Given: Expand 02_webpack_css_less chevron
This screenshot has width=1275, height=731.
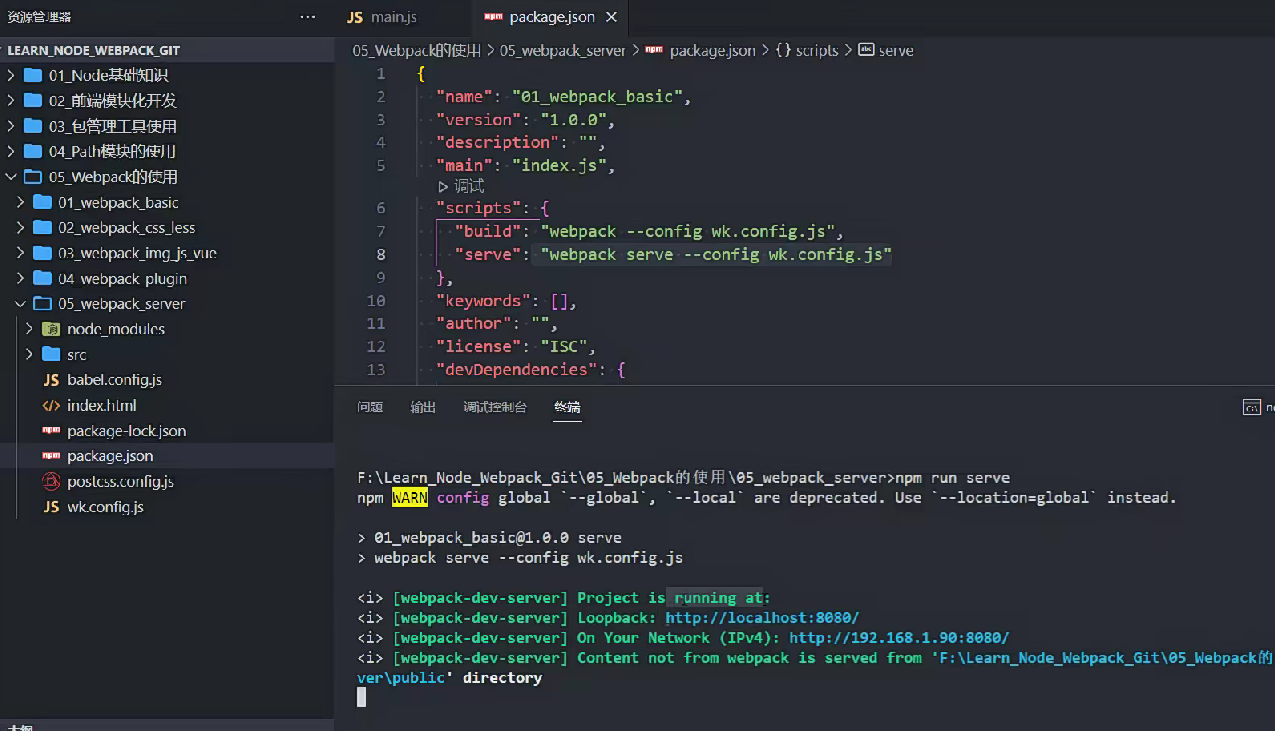Looking at the screenshot, I should (x=20, y=227).
